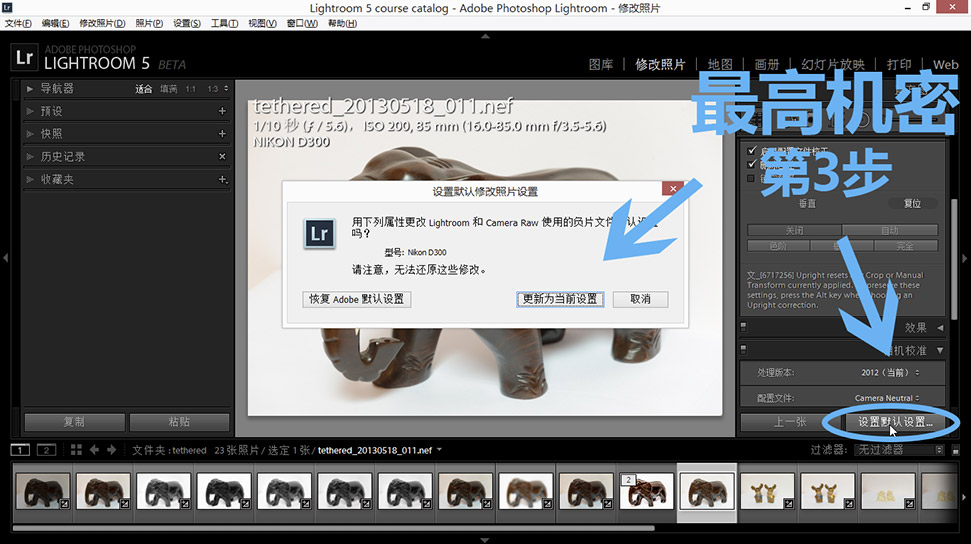Clear history with the X icon
The height and width of the screenshot is (544, 971).
coord(222,157)
